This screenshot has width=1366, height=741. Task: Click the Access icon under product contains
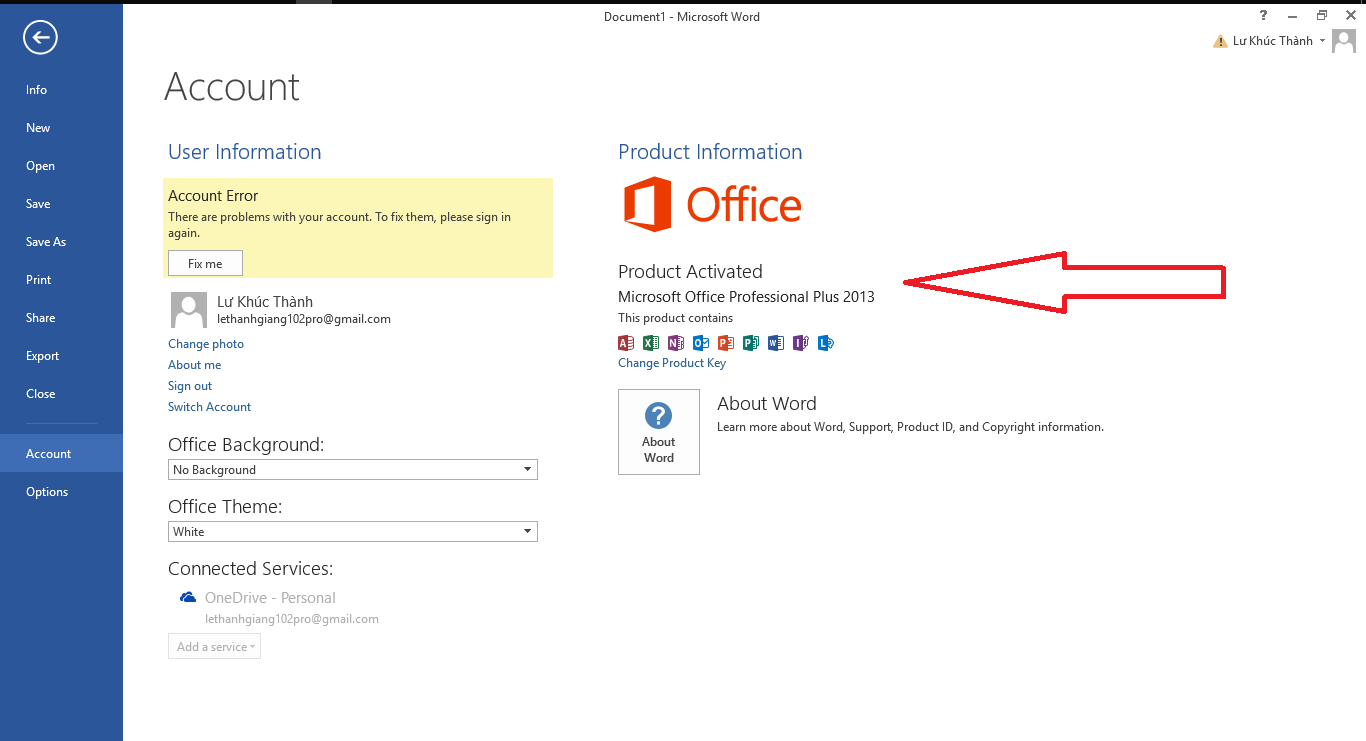pos(625,343)
